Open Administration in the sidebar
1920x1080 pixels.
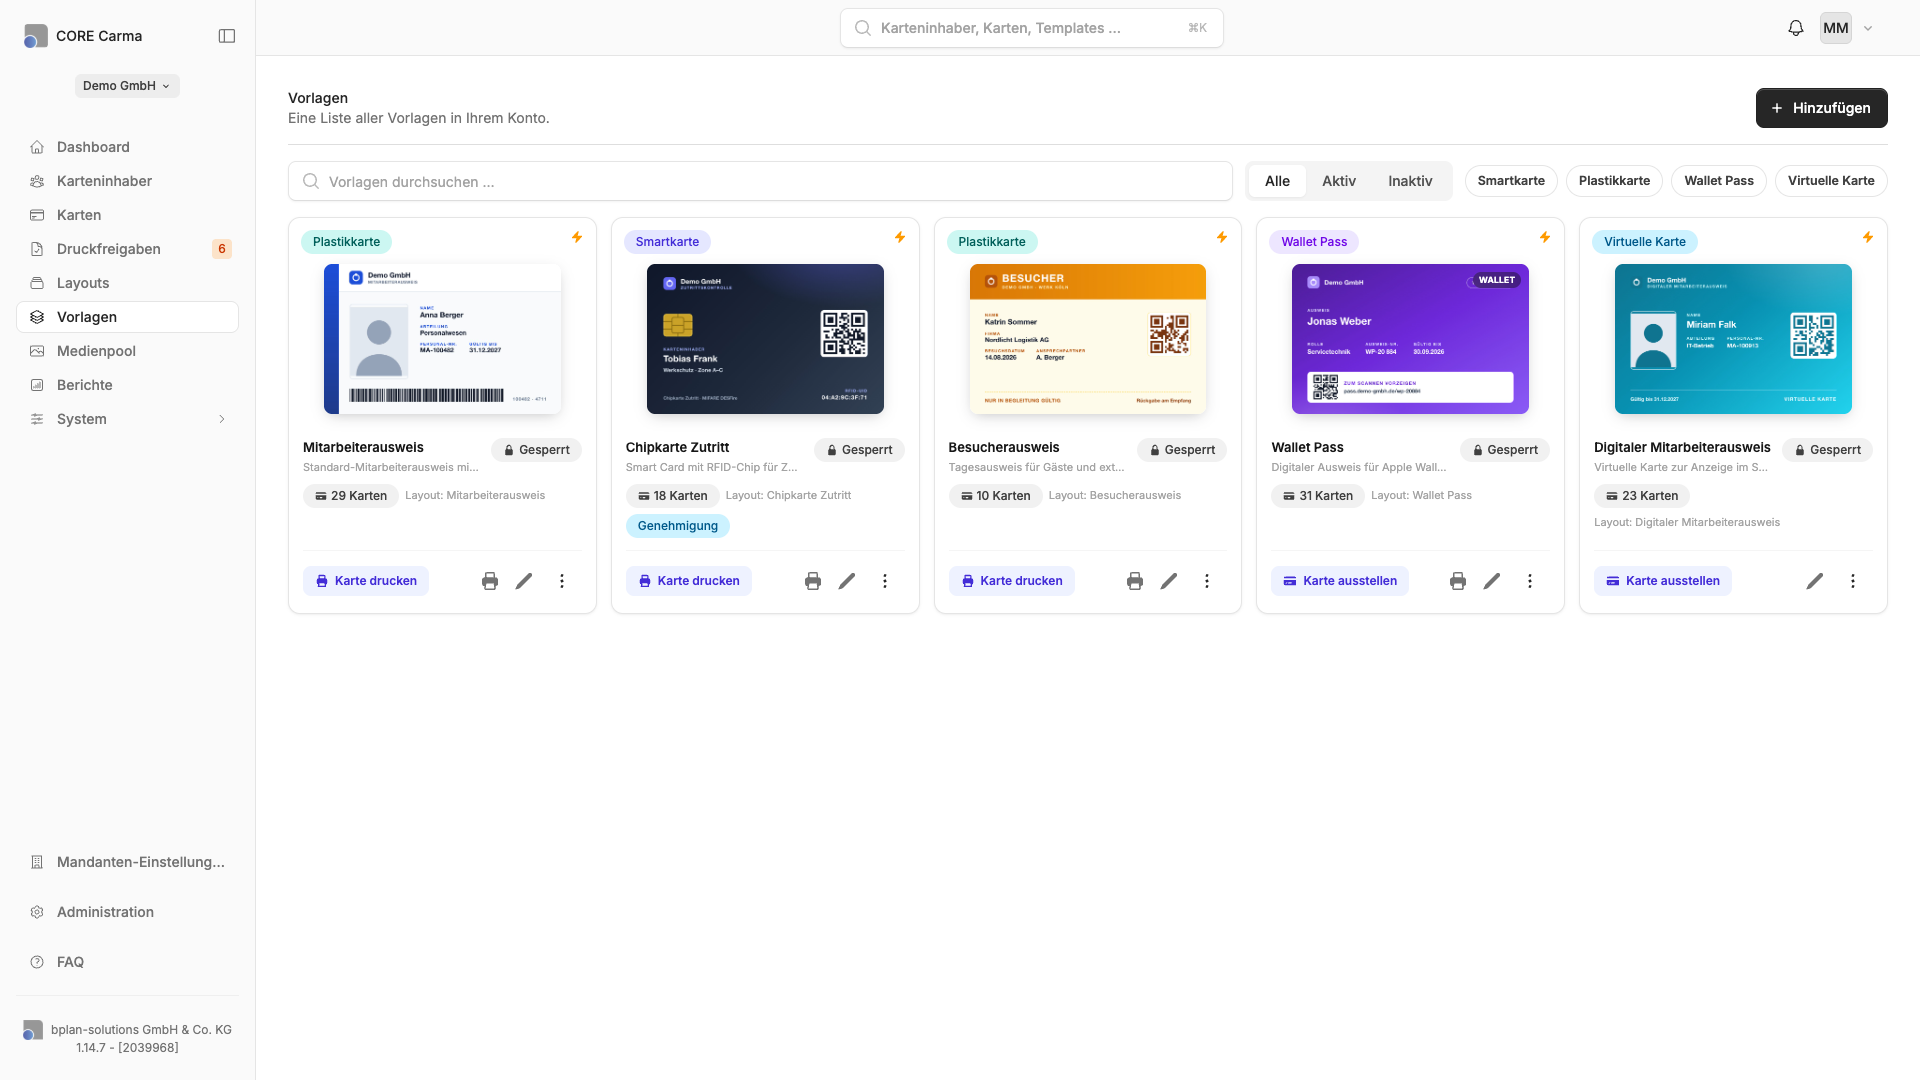click(127, 912)
